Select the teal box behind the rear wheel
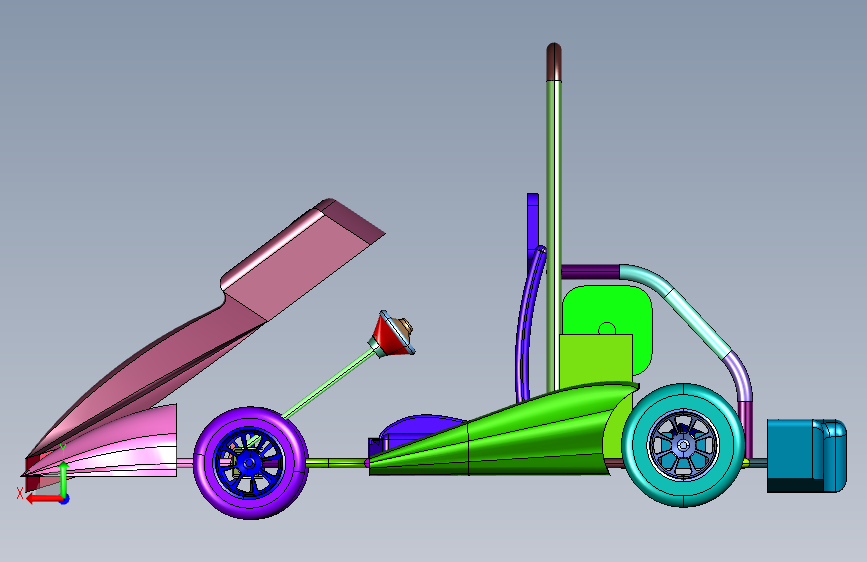867x562 pixels. tap(806, 456)
